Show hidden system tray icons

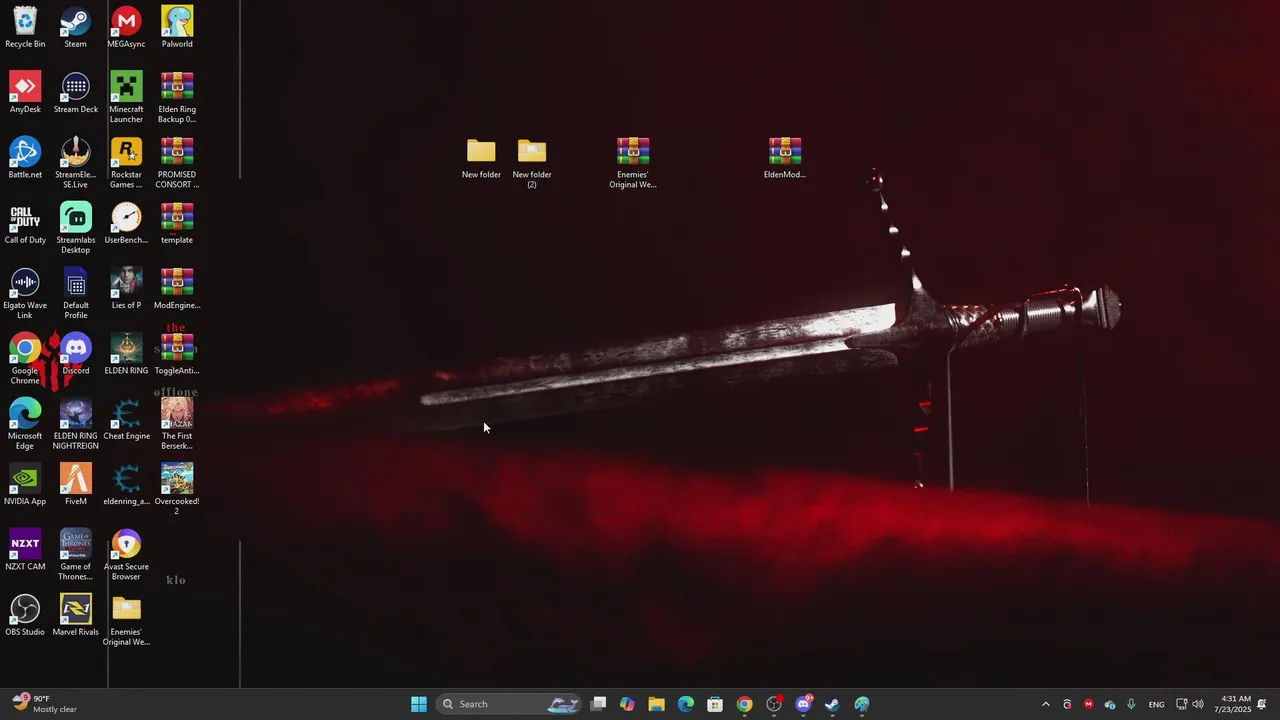[1046, 704]
